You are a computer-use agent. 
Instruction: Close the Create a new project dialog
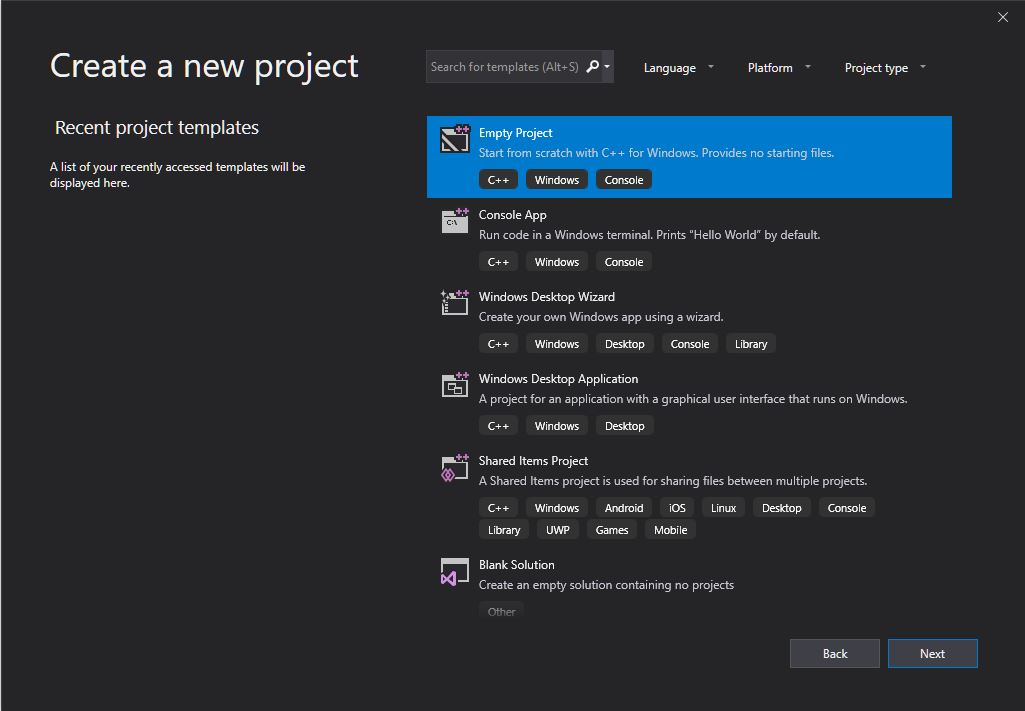point(1003,17)
